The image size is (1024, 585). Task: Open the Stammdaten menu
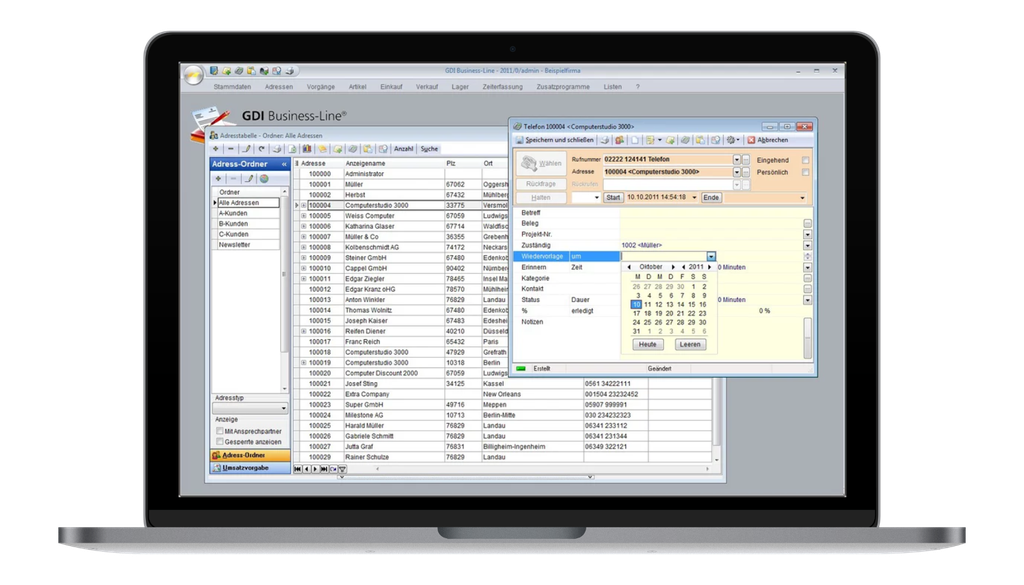coord(232,87)
